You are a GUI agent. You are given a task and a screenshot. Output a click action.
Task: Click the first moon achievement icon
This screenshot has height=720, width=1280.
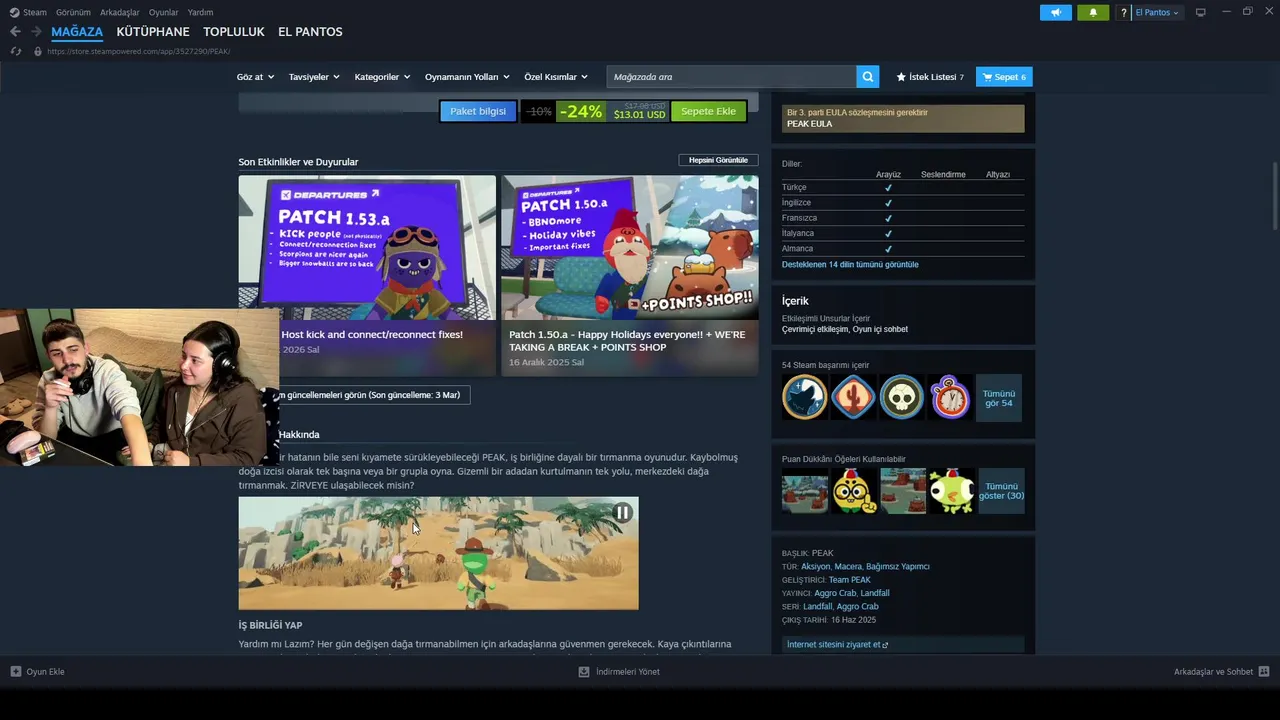[x=804, y=397]
